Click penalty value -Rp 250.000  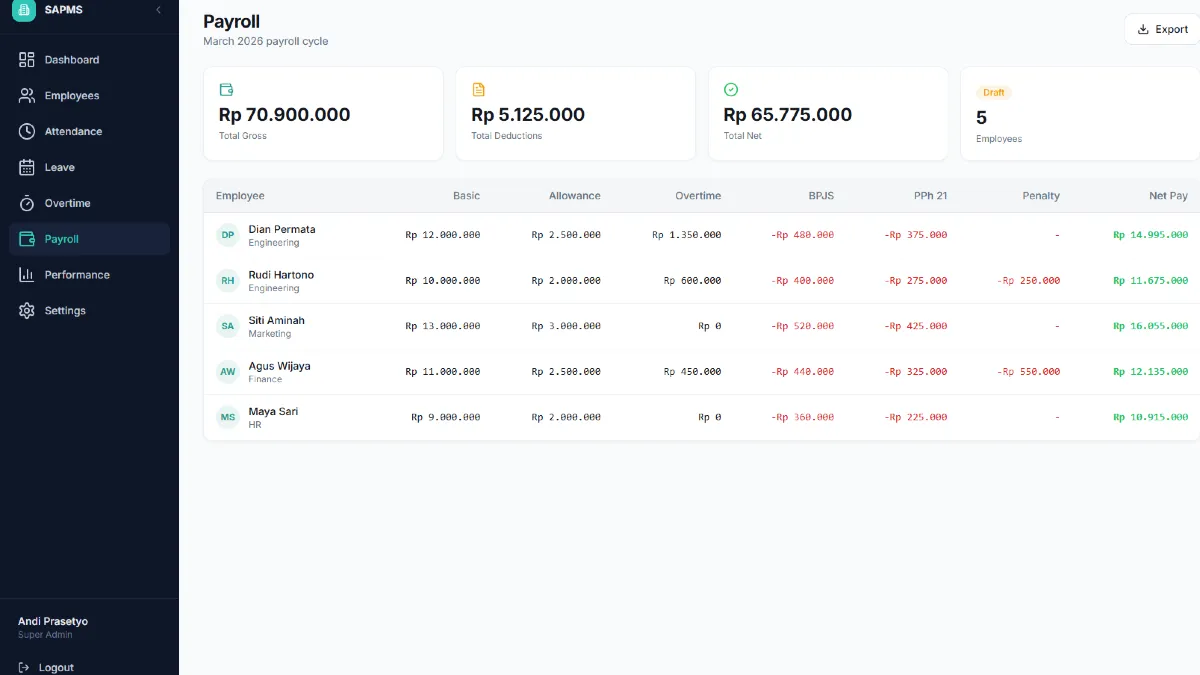tap(1029, 281)
